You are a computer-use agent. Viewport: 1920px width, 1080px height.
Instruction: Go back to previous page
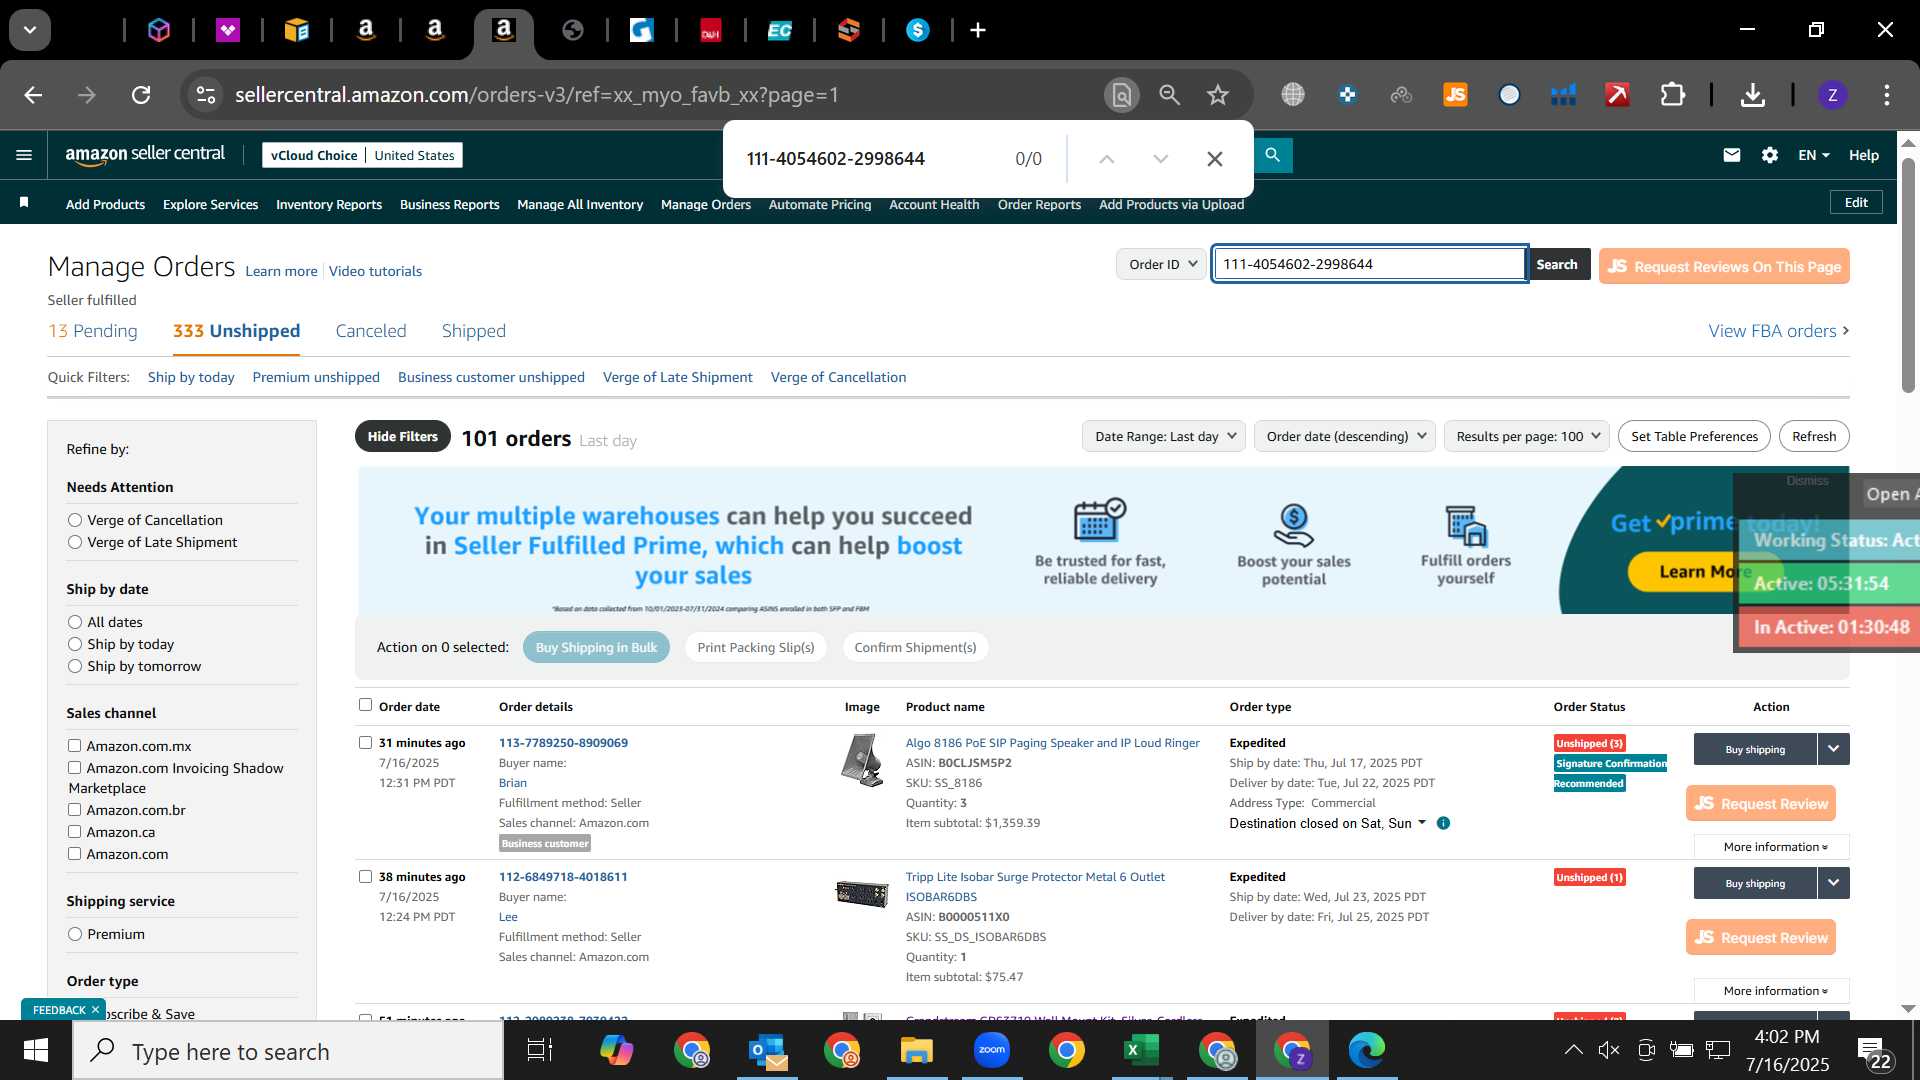(x=33, y=95)
